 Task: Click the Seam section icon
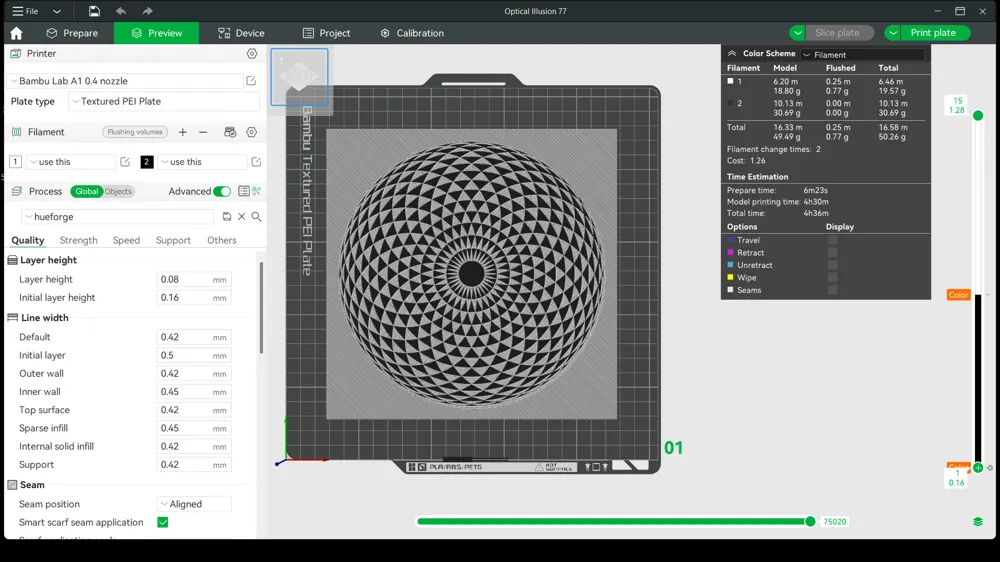(x=12, y=485)
